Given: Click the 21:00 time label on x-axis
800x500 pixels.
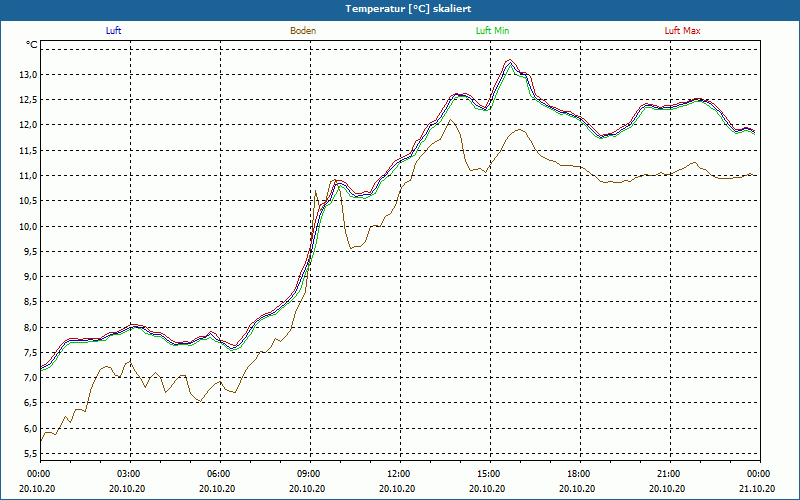Looking at the screenshot, I should tap(668, 474).
